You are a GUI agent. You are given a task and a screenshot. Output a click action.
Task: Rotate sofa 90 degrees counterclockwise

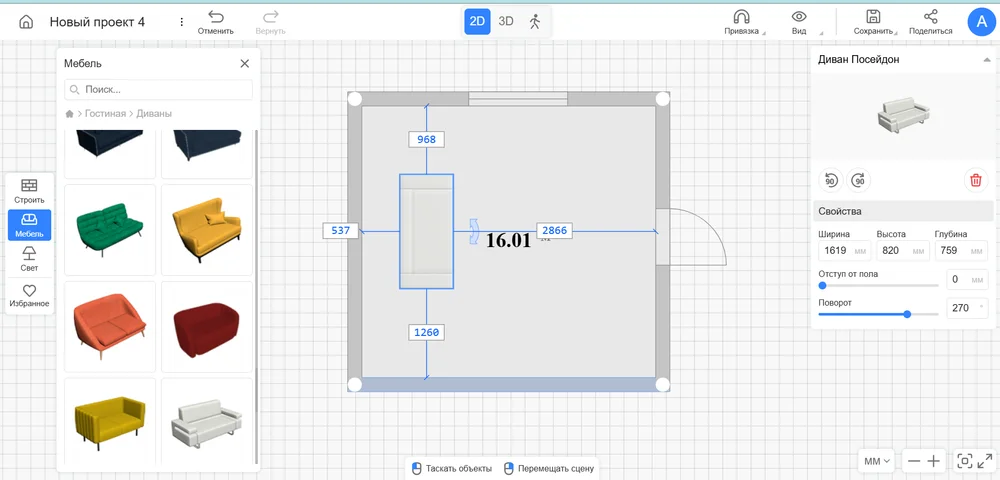tap(830, 180)
